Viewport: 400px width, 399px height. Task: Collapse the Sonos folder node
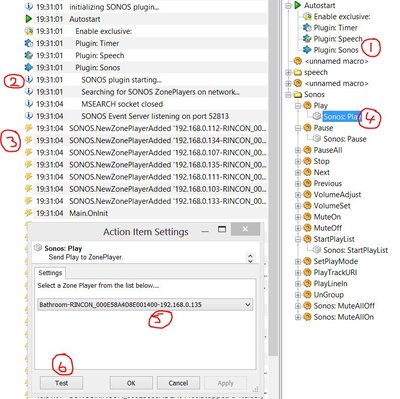(x=289, y=95)
